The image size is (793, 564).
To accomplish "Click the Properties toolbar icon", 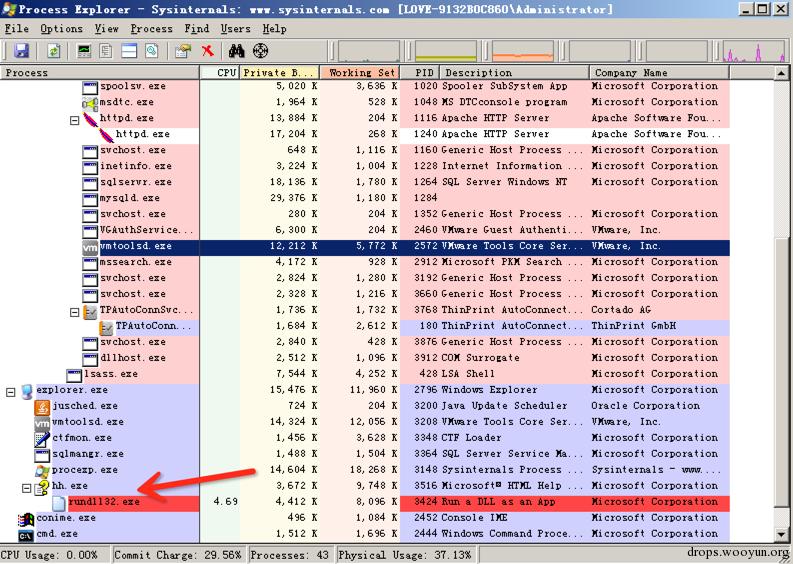I will pos(182,51).
